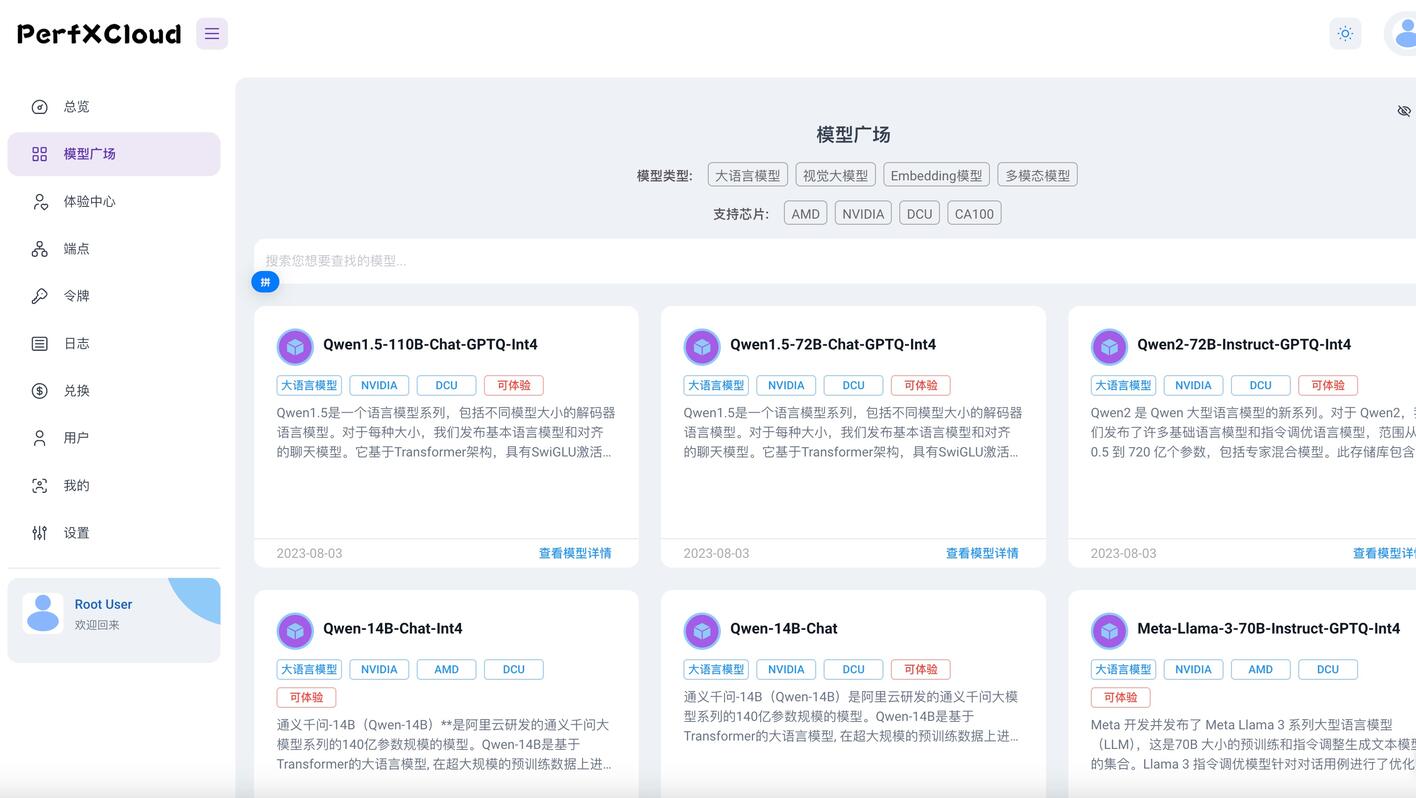Click 可体验 tag on Qwen1.5-72B card
The width and height of the screenshot is (1416, 798).
pos(921,385)
